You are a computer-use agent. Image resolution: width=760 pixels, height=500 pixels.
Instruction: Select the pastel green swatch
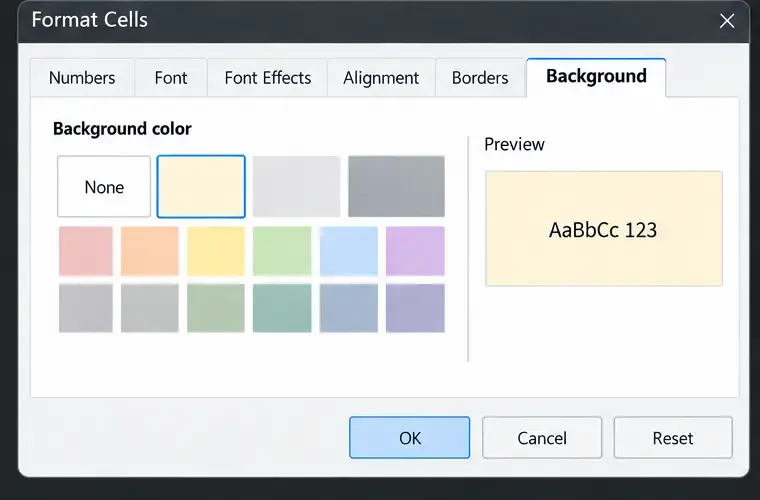(x=282, y=251)
